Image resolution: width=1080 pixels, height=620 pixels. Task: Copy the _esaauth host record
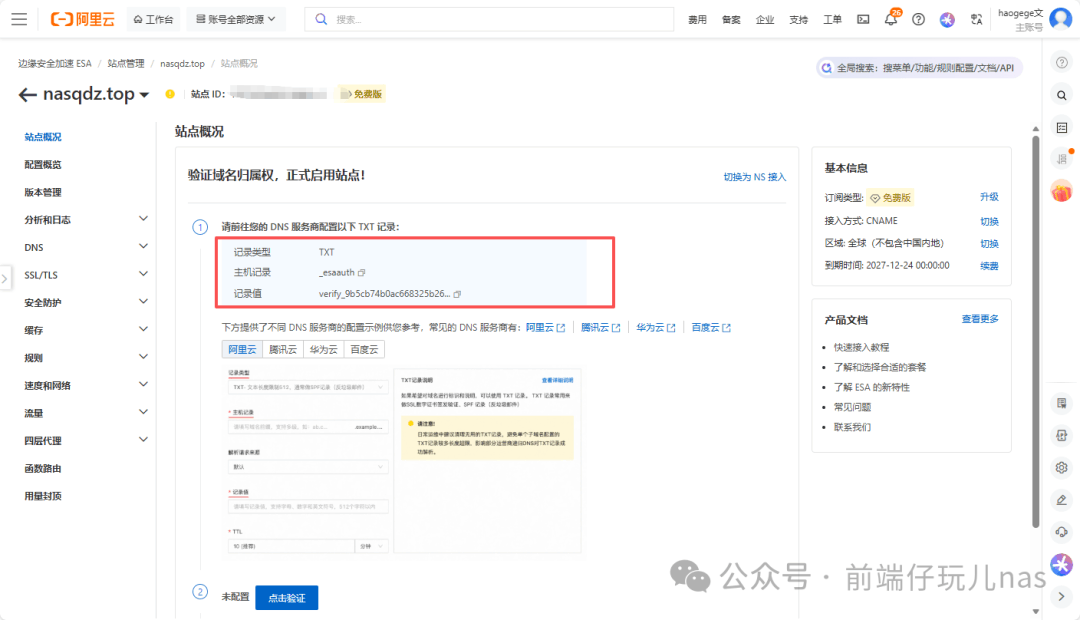[362, 272]
